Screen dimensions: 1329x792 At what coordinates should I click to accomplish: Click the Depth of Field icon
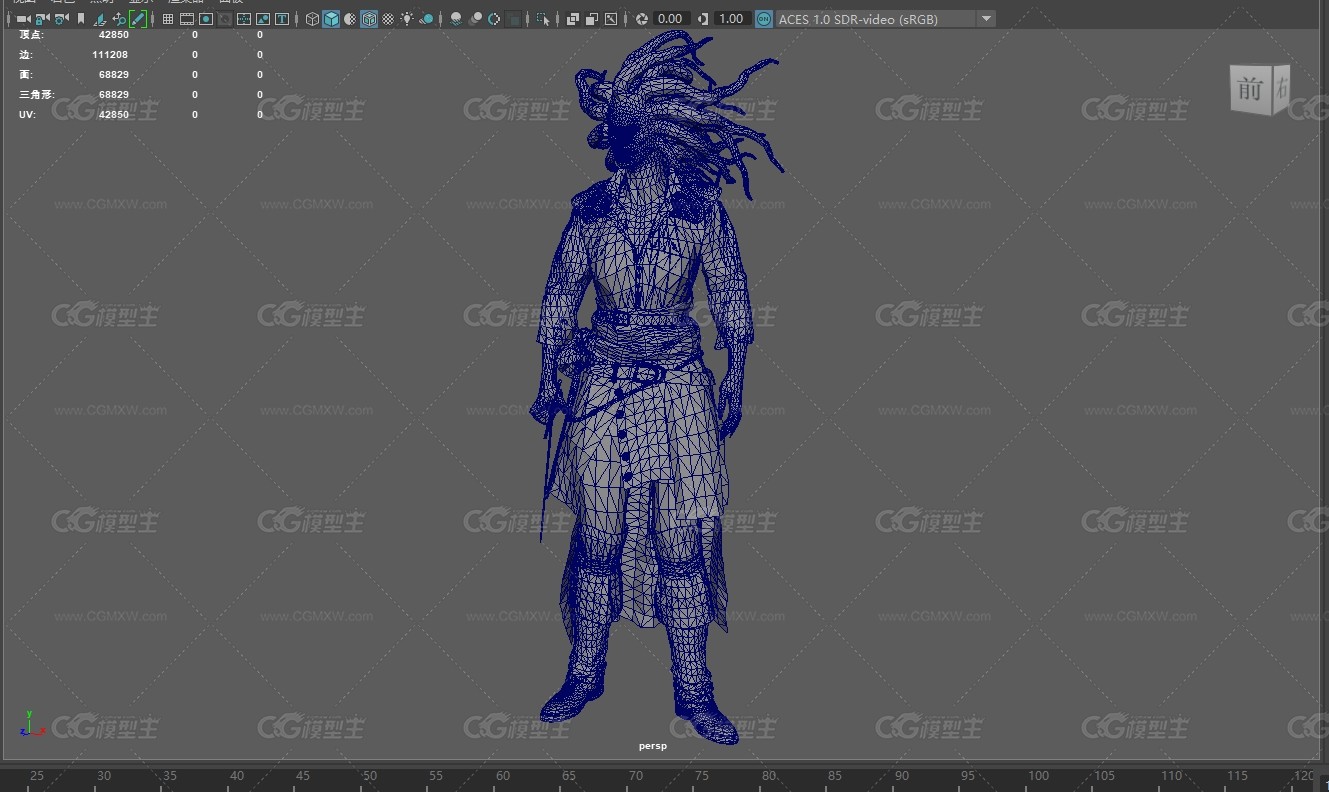(514, 19)
